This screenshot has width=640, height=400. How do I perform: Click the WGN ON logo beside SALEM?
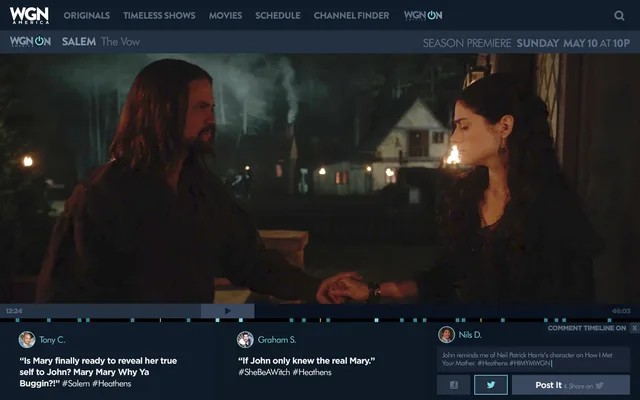click(30, 41)
